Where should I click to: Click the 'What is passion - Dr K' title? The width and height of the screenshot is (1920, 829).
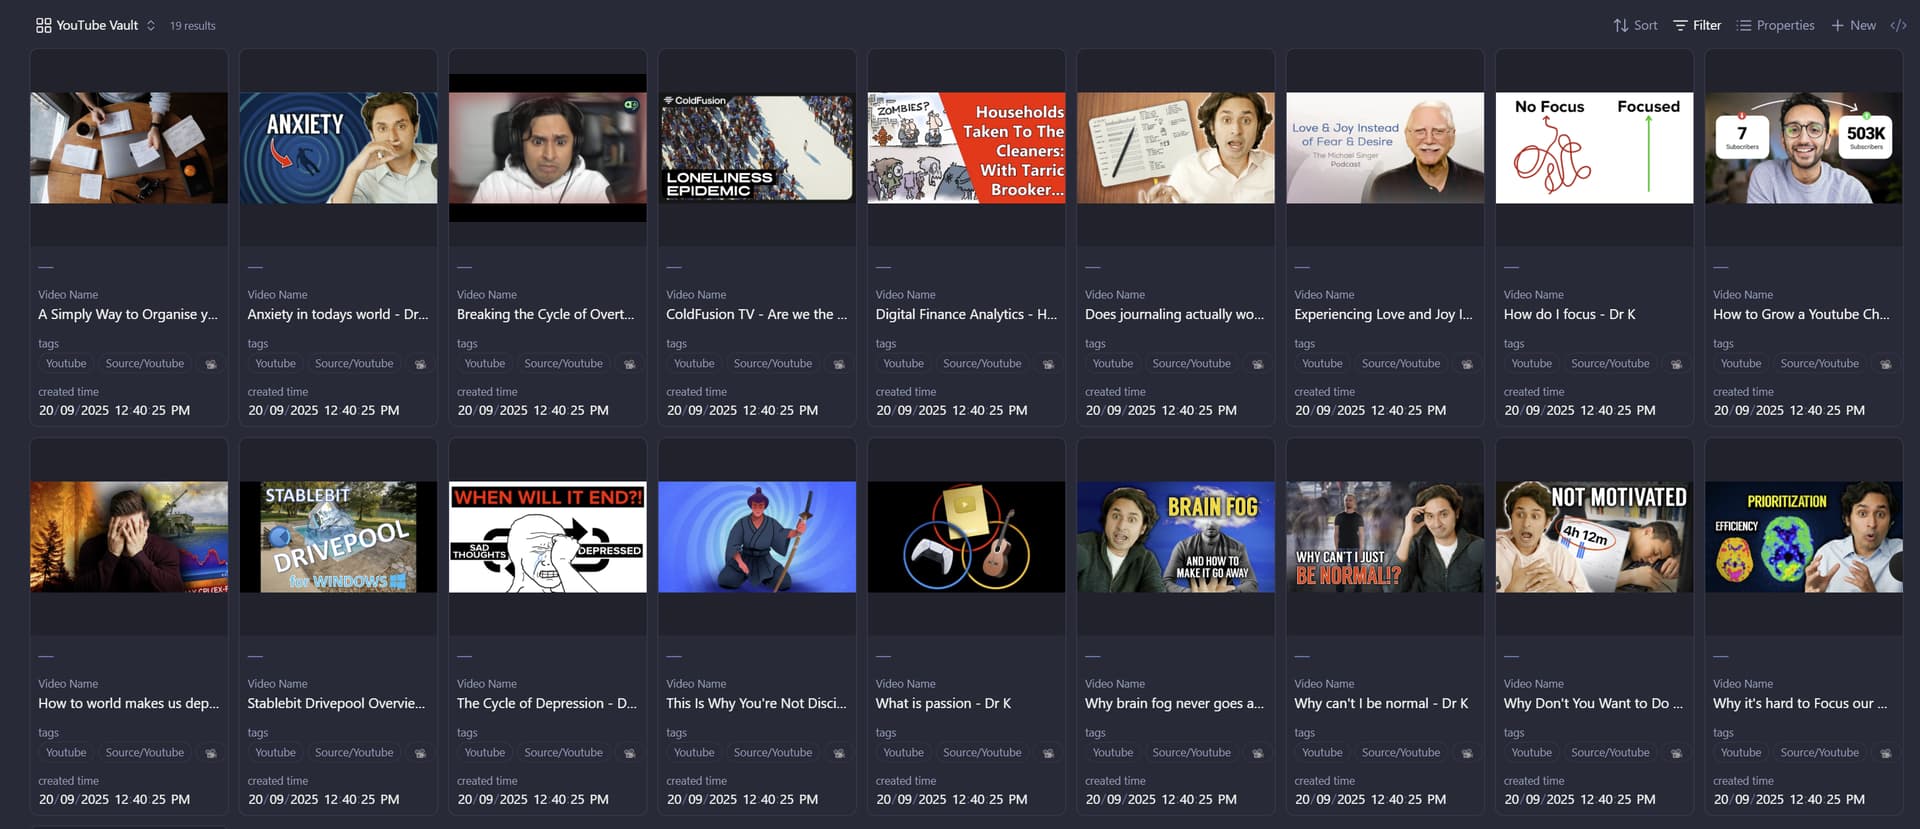pos(942,703)
